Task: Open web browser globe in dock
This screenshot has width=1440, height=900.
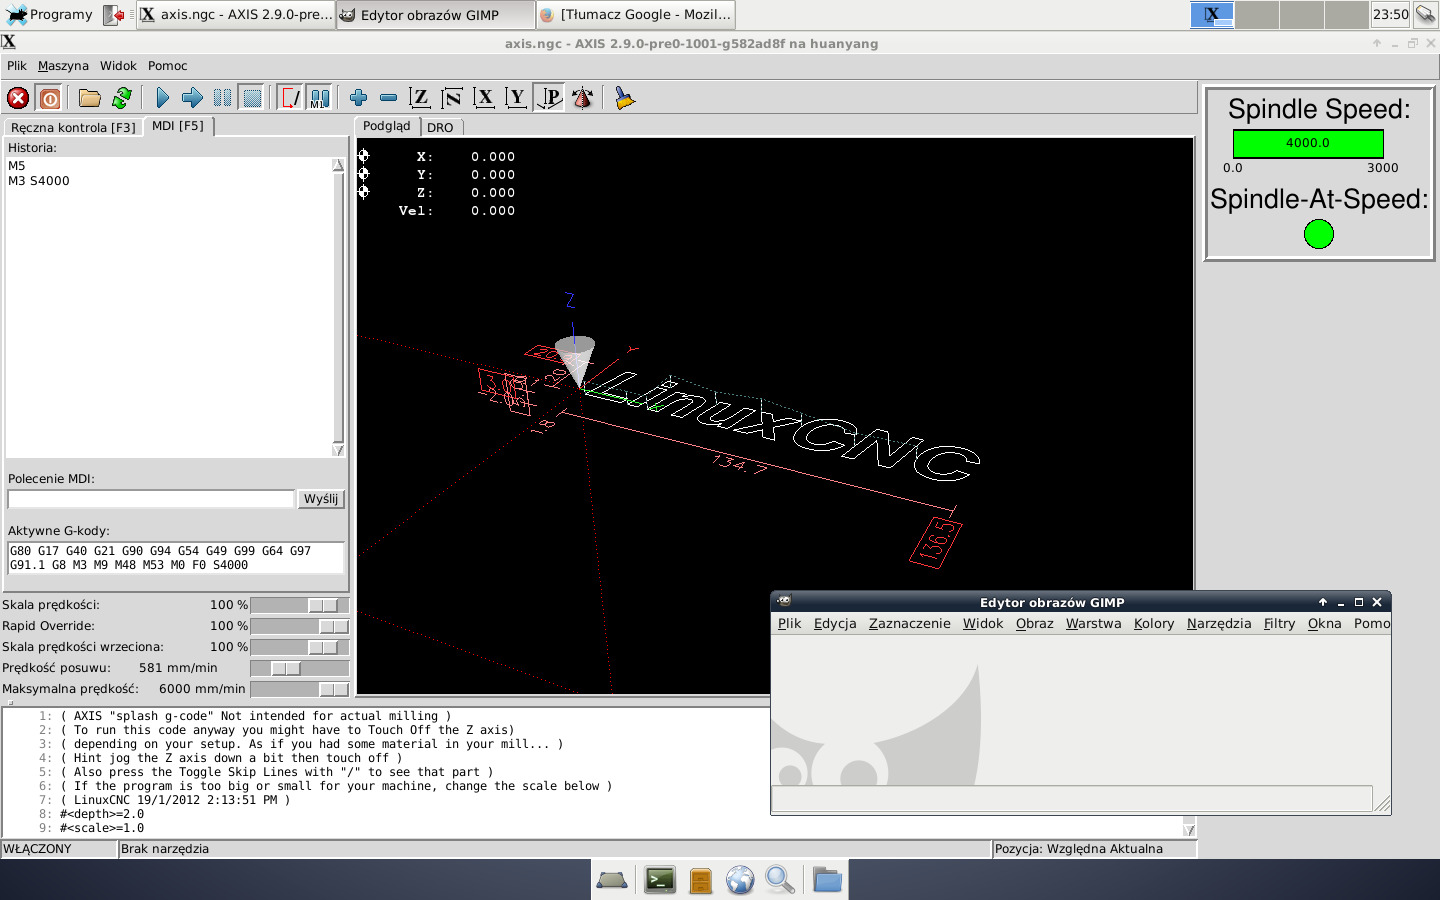Action: click(x=740, y=880)
